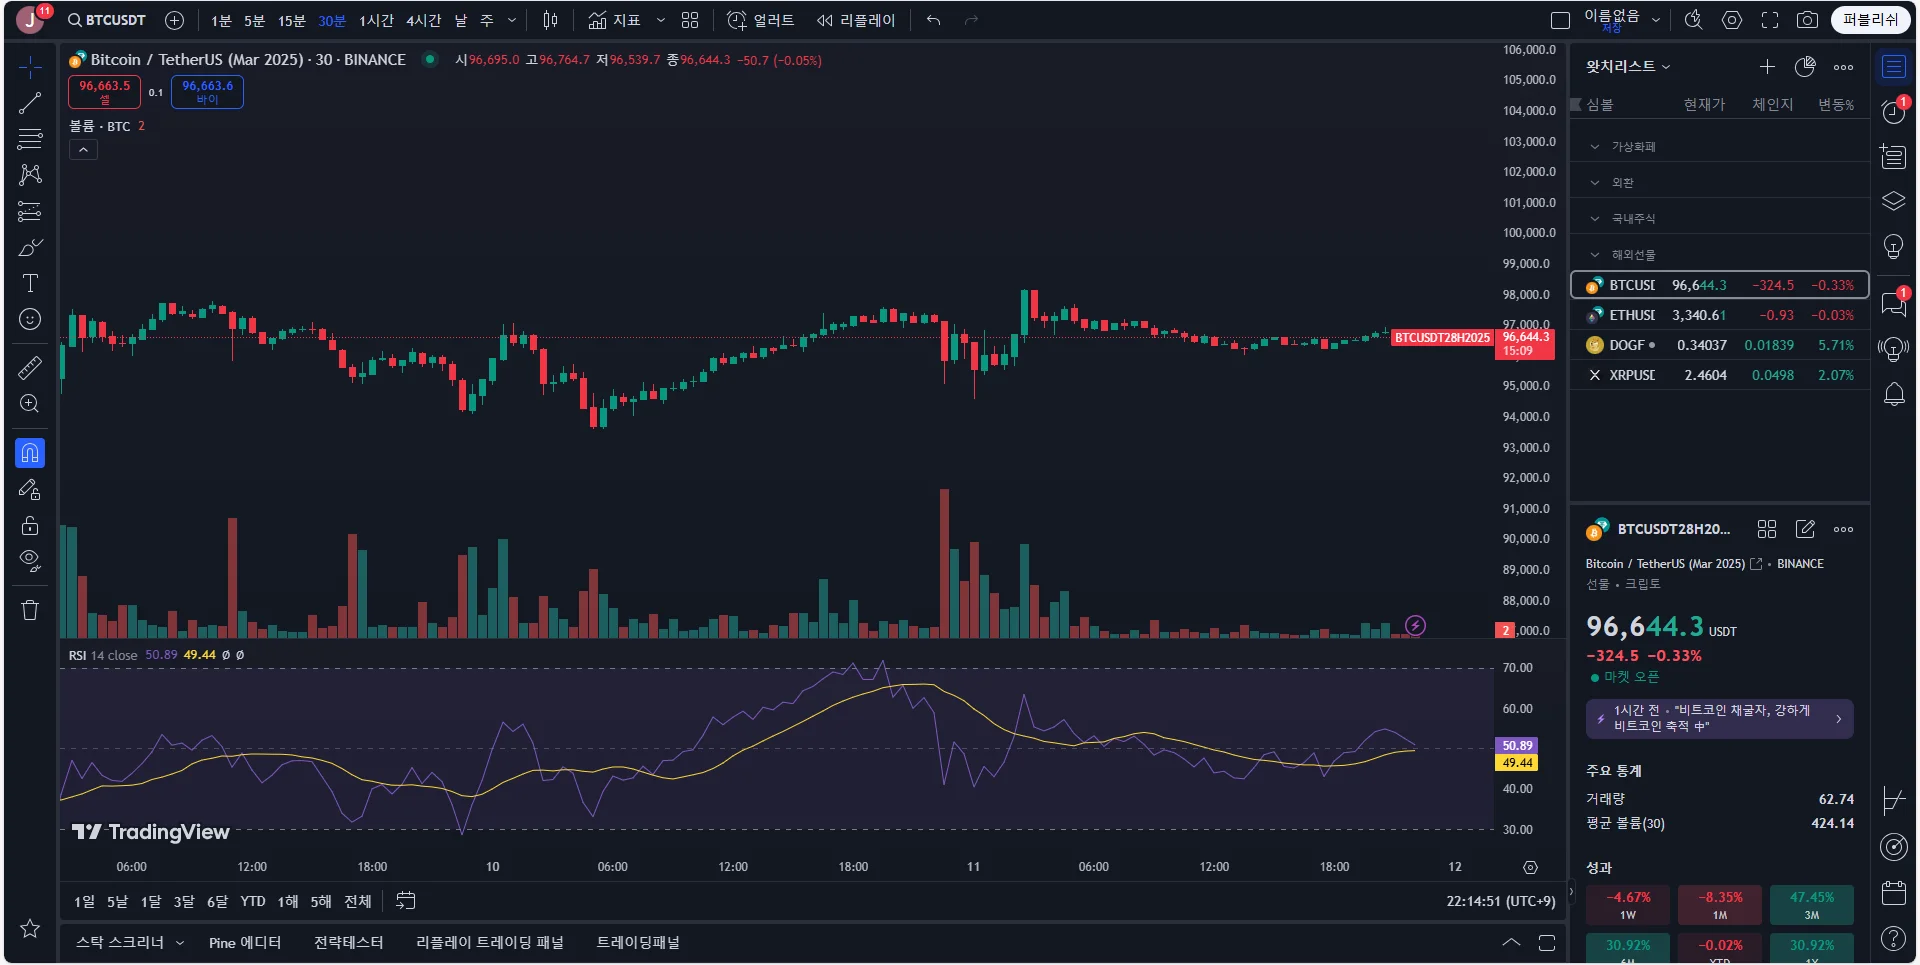This screenshot has width=1920, height=965.
Task: Select the brush drawing tool
Action: pos(30,247)
